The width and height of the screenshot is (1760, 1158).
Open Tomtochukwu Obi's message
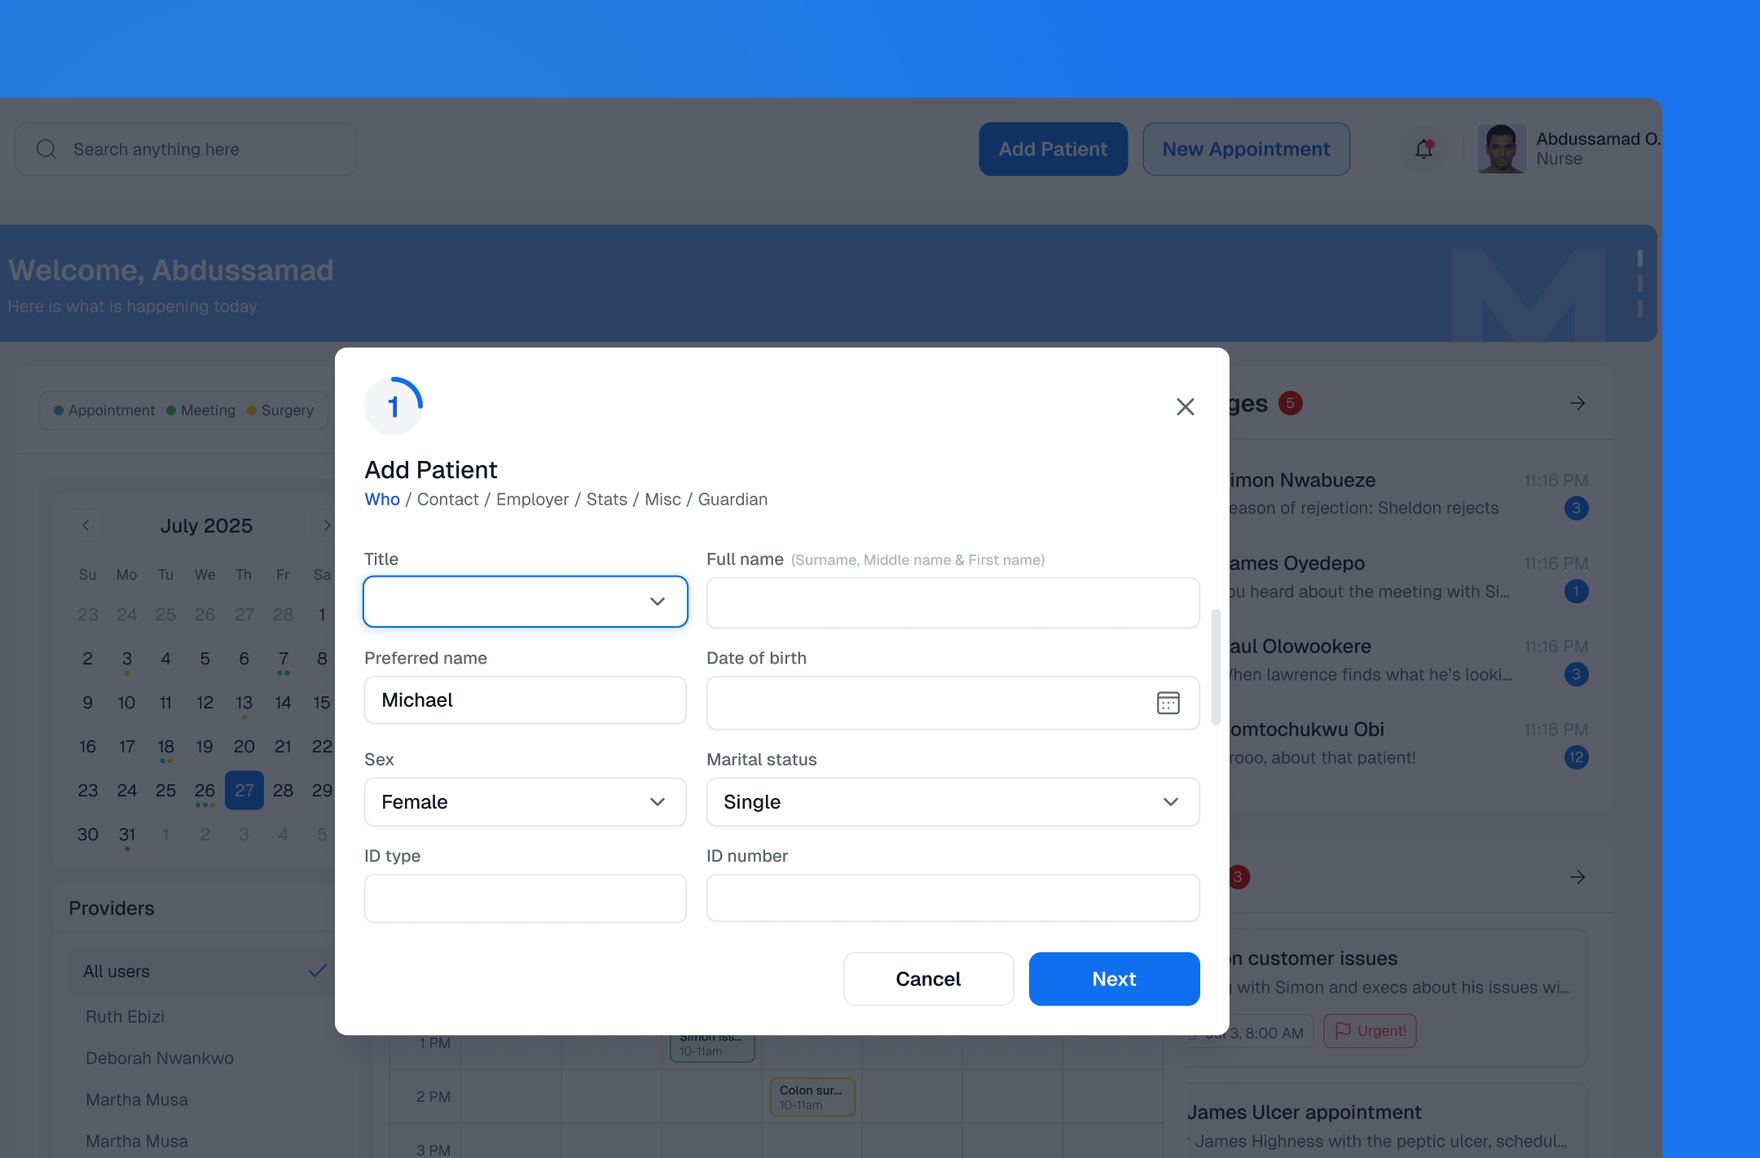tap(1408, 743)
